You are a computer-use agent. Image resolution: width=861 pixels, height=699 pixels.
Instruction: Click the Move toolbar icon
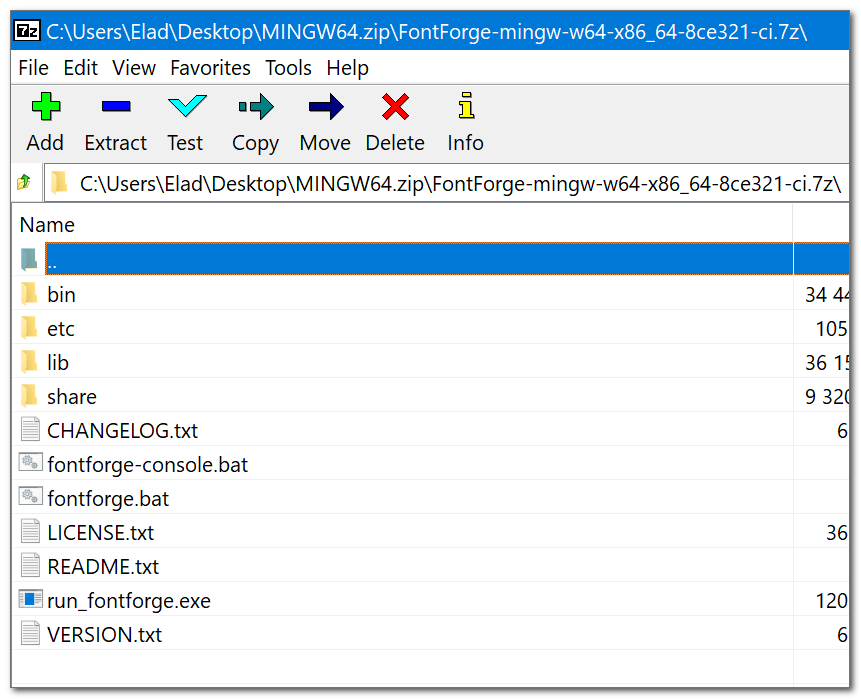tap(326, 107)
